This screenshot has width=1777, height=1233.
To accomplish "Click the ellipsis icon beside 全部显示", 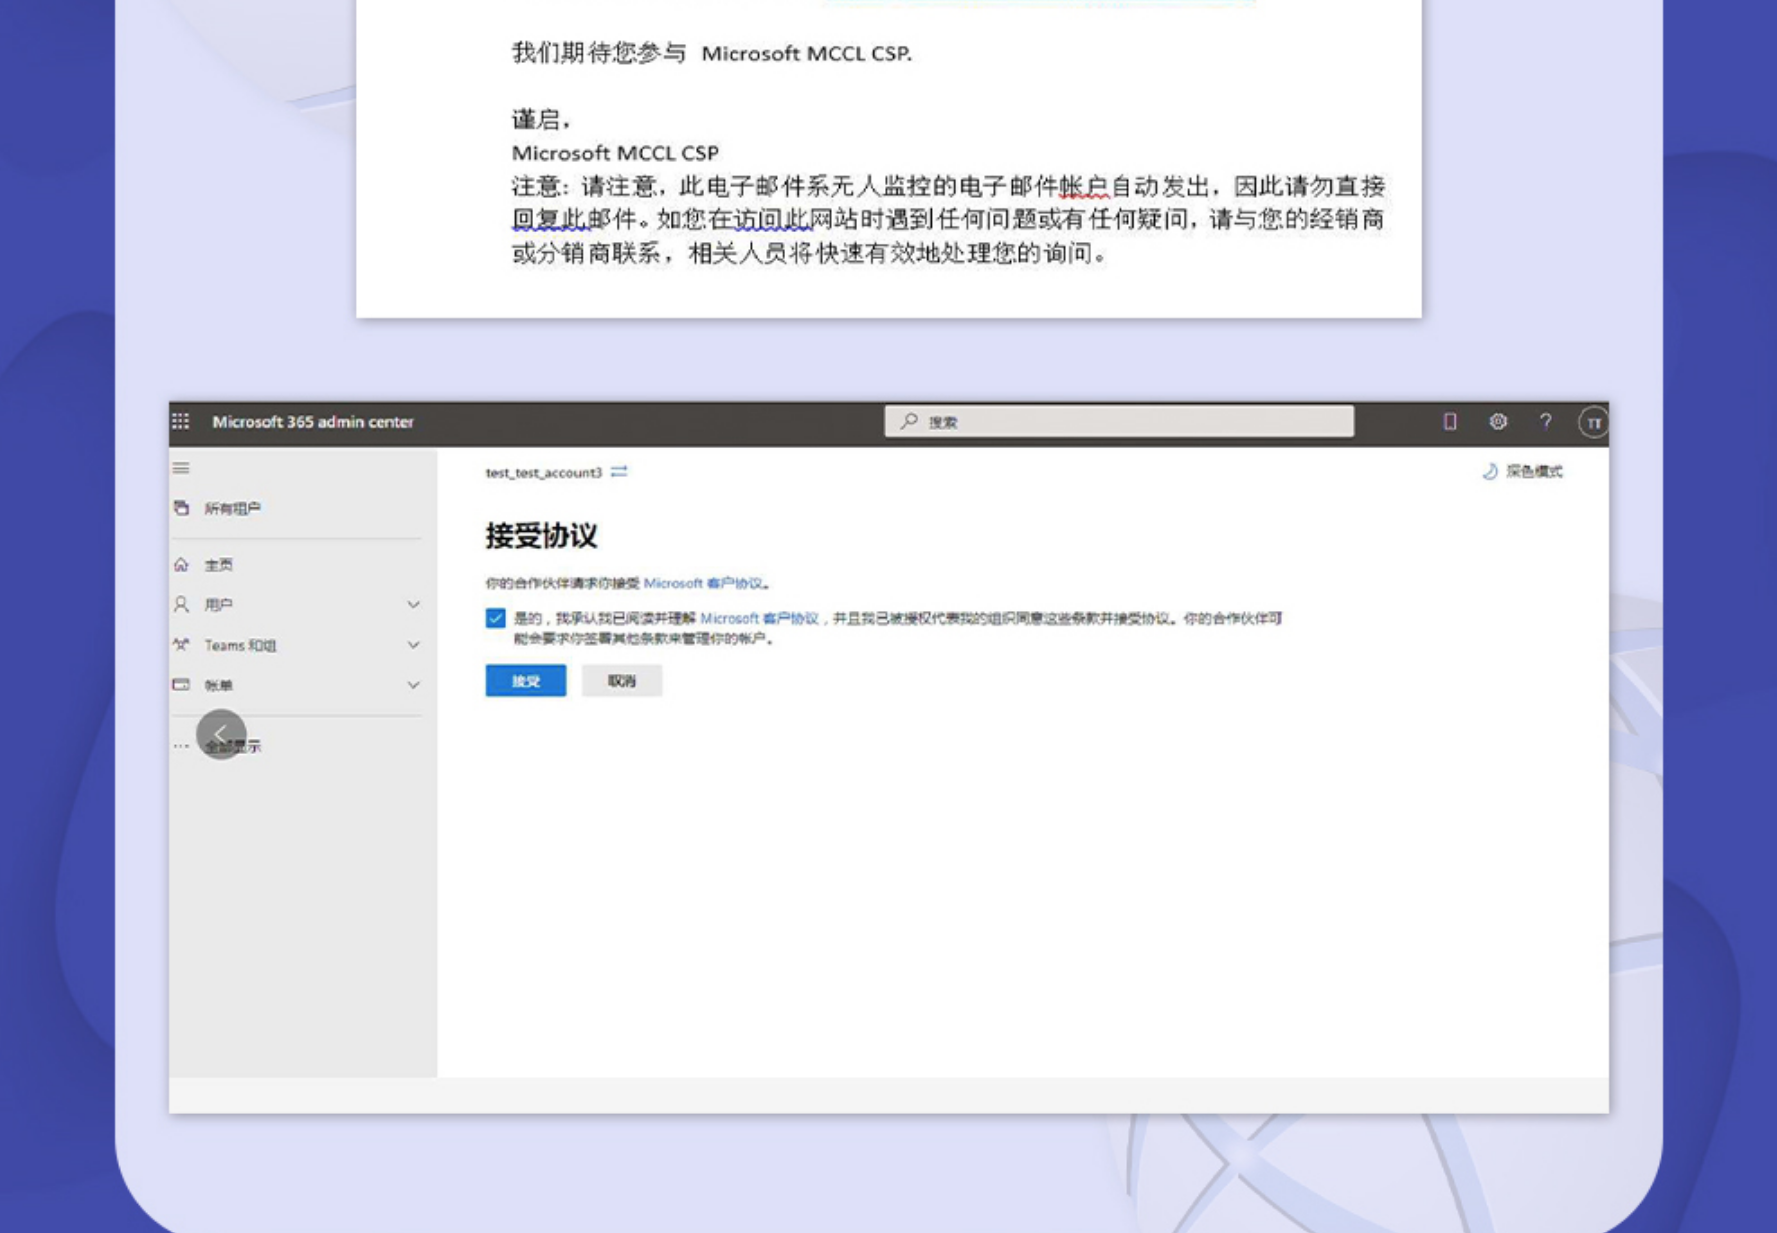I will [181, 746].
